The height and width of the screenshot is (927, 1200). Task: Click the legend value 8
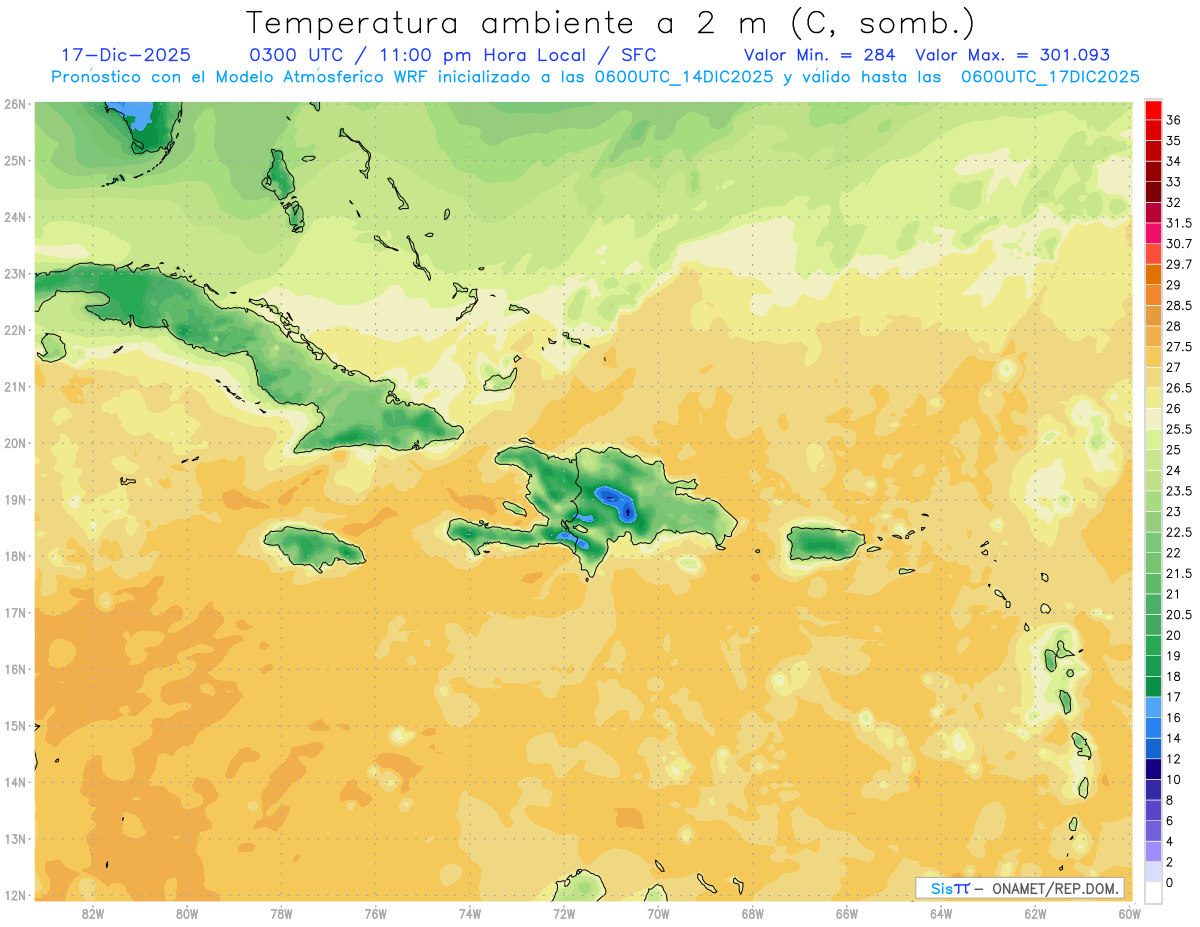pyautogui.click(x=1170, y=800)
